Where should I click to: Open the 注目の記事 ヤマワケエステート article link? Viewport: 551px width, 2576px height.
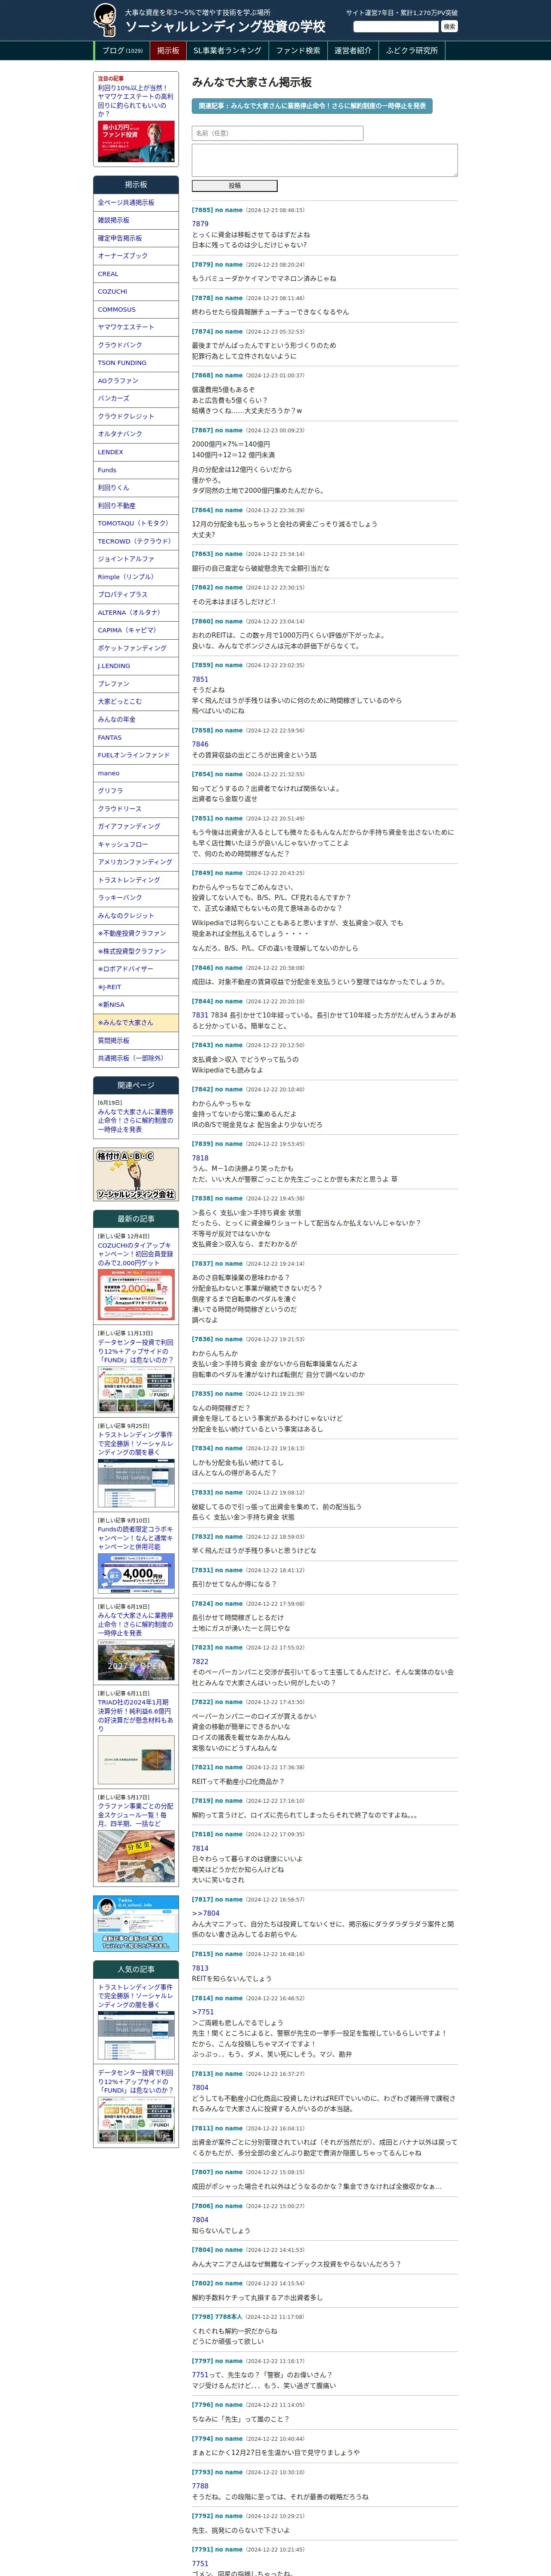135,101
